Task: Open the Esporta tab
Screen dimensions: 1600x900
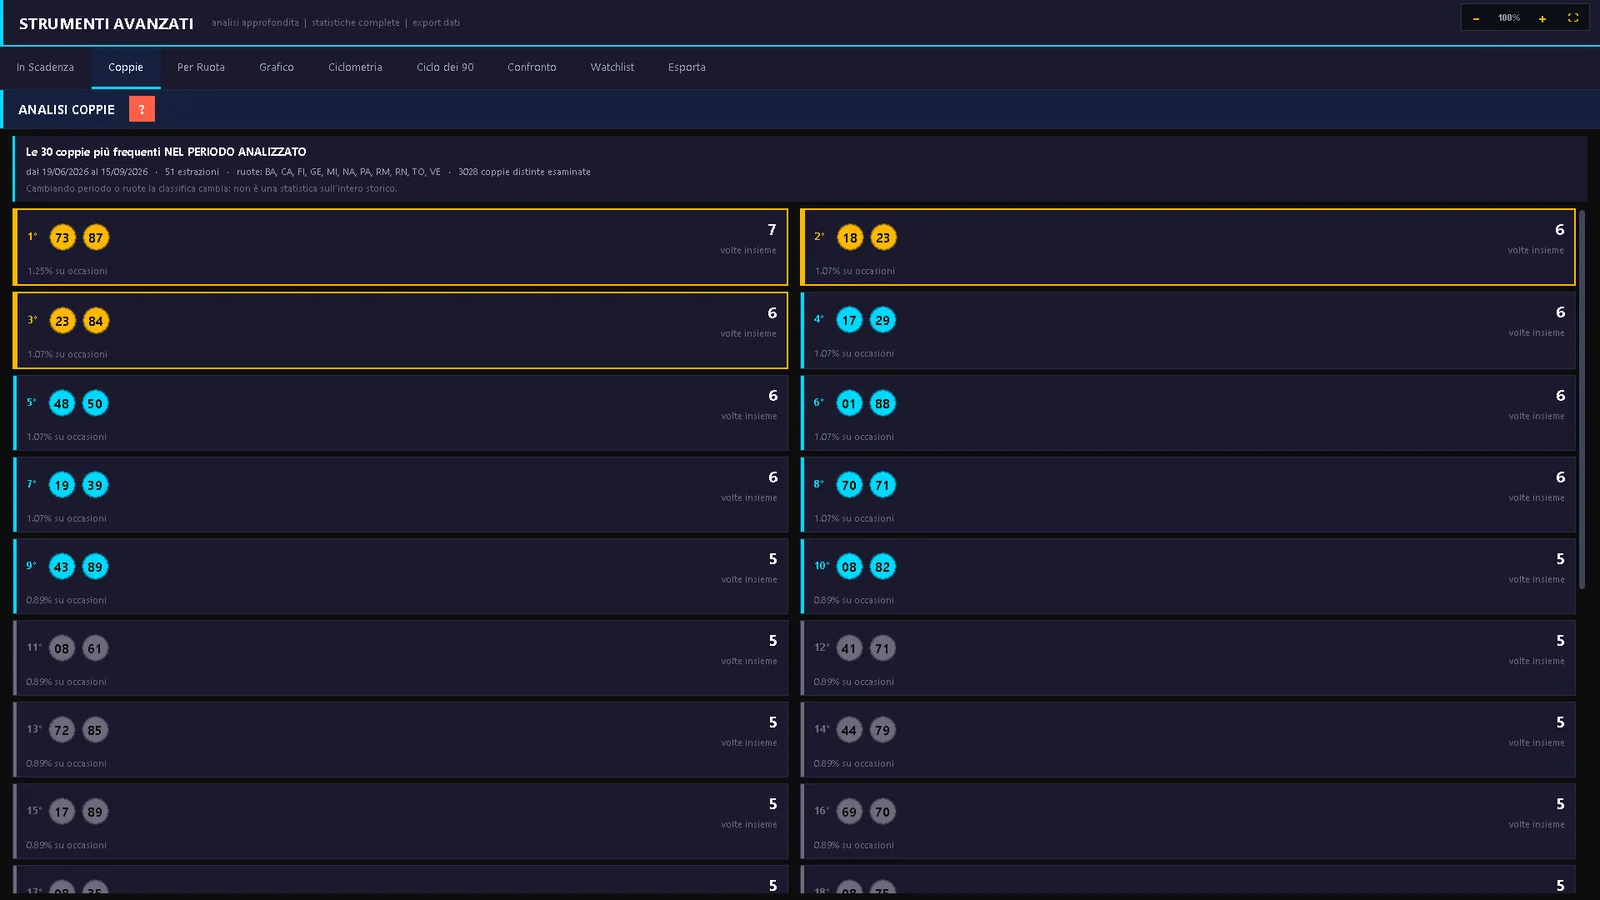Action: [x=687, y=67]
